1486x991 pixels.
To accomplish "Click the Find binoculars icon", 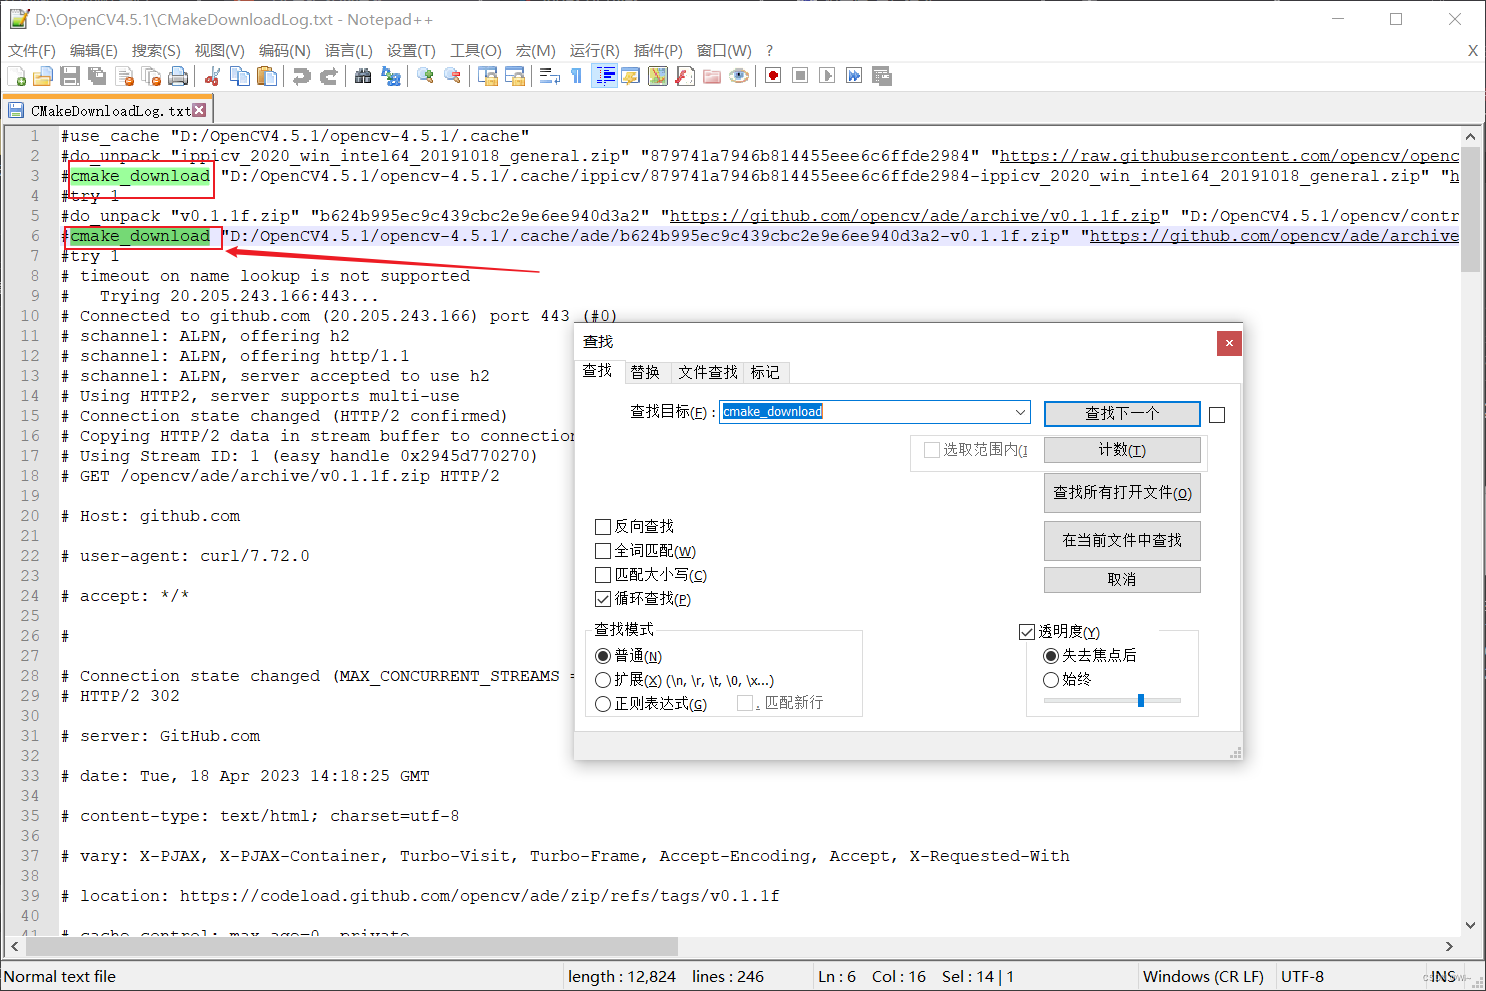I will [x=363, y=76].
